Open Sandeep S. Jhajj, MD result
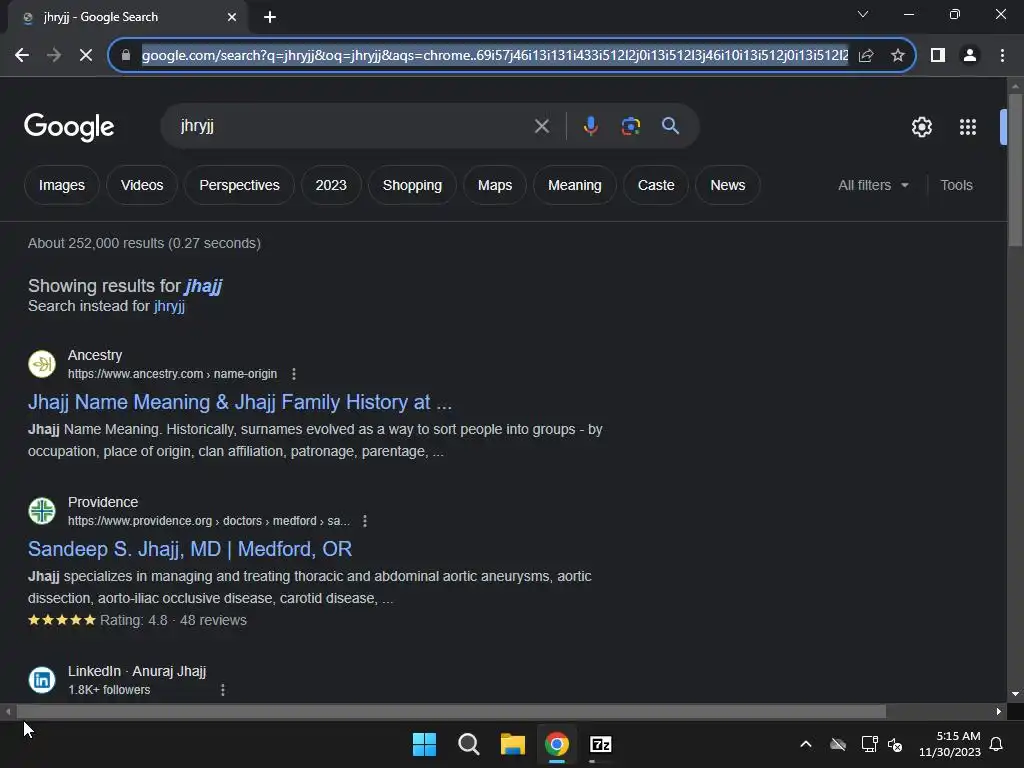1024x768 pixels. pos(189,549)
